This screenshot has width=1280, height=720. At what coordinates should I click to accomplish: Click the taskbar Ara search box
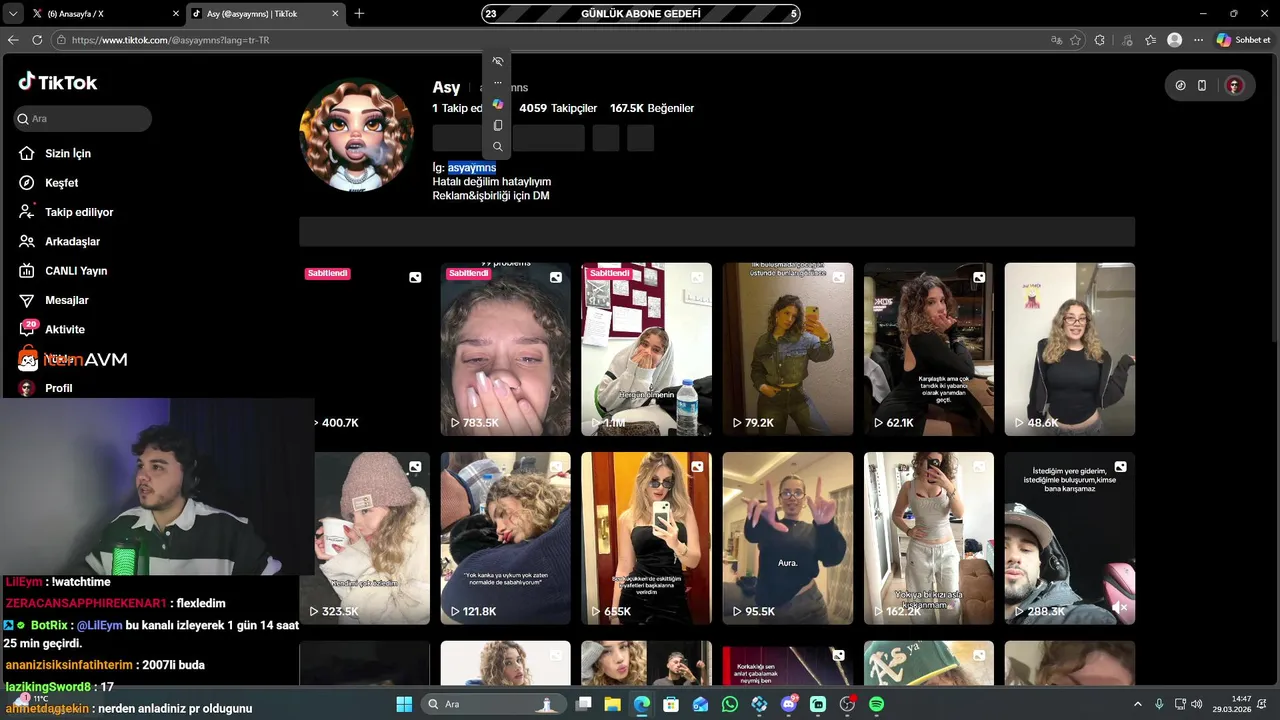[x=492, y=704]
